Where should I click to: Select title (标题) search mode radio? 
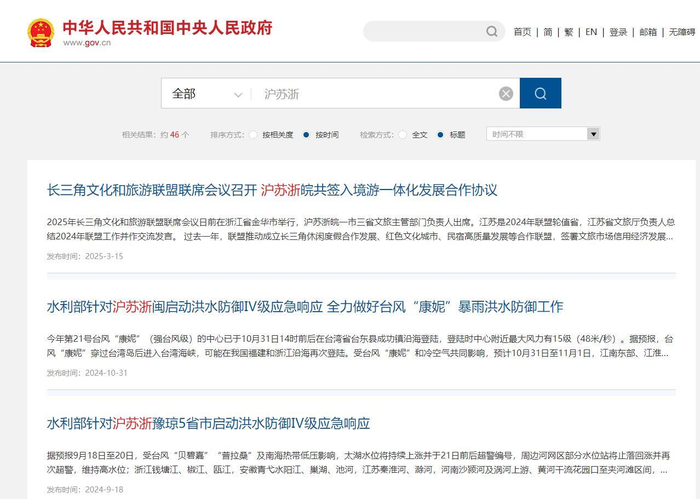tap(441, 135)
